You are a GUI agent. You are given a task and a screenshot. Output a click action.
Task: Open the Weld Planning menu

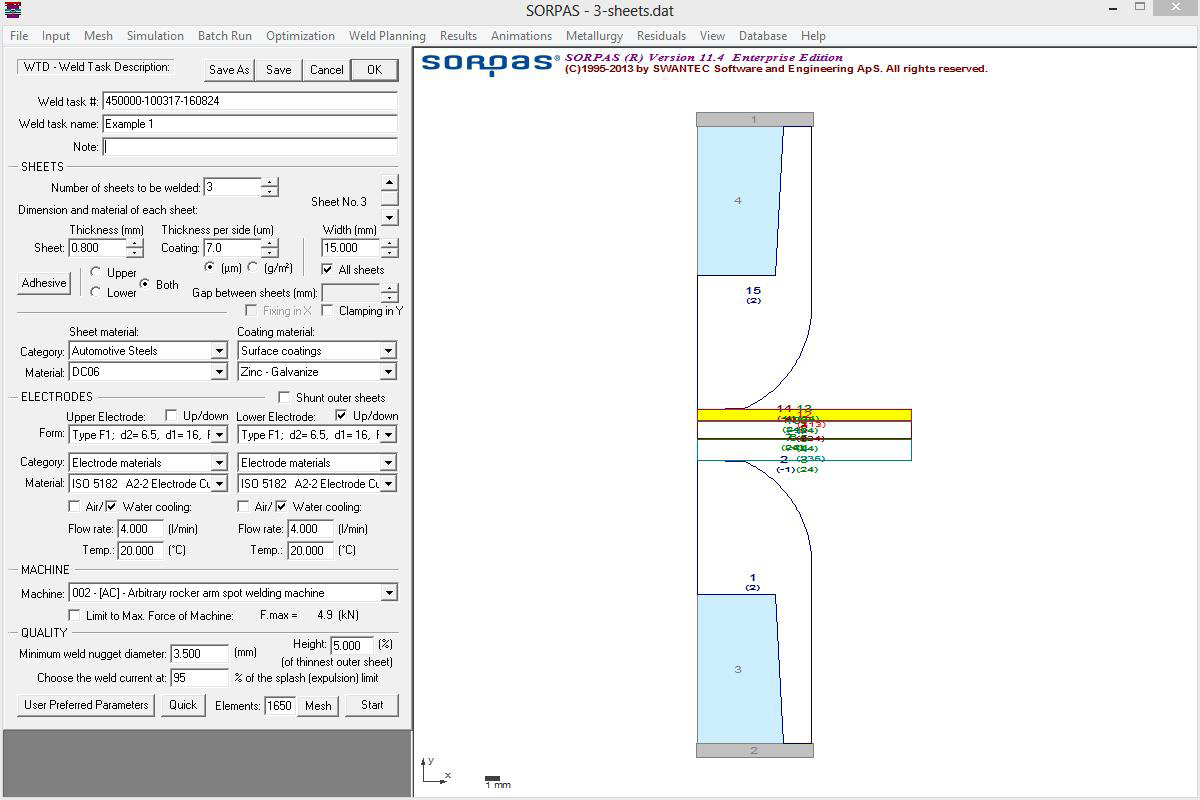pos(387,36)
